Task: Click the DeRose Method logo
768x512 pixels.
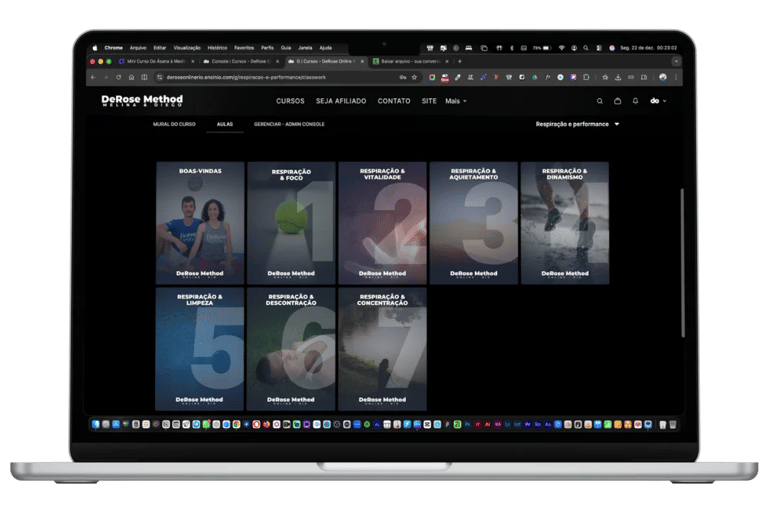Action: point(142,100)
